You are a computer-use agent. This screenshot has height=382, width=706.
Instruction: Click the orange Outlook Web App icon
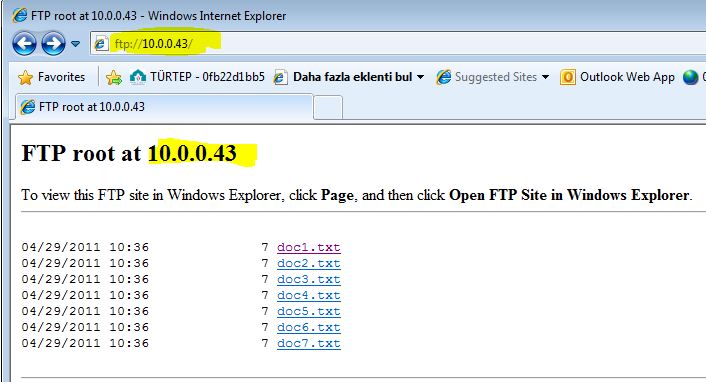click(x=567, y=77)
